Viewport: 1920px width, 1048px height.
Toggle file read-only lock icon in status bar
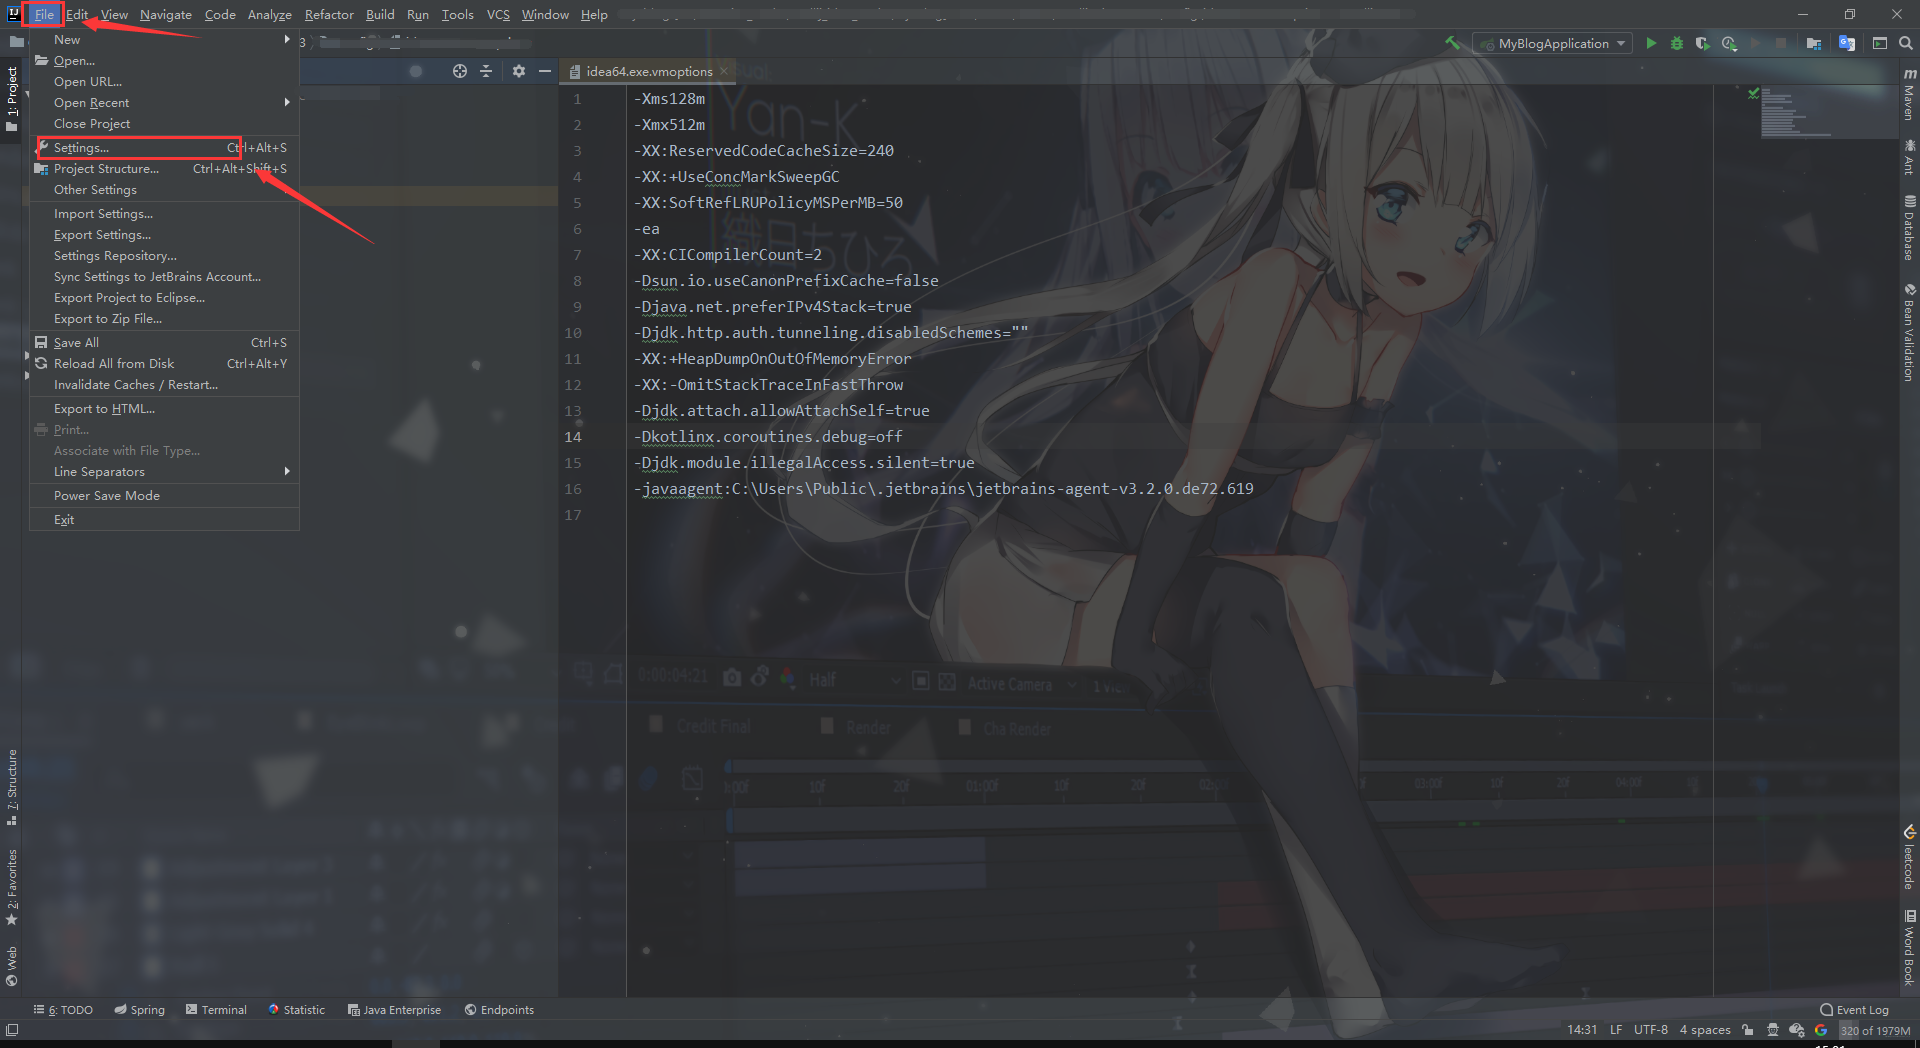[1747, 1030]
